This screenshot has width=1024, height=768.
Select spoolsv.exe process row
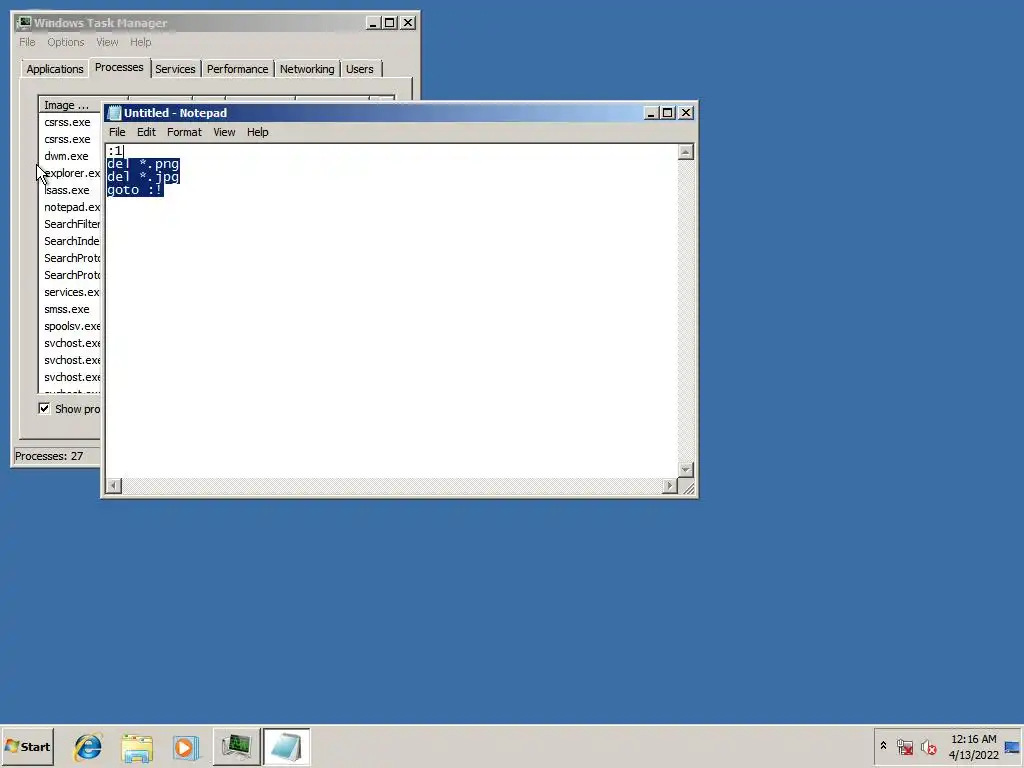(x=70, y=326)
